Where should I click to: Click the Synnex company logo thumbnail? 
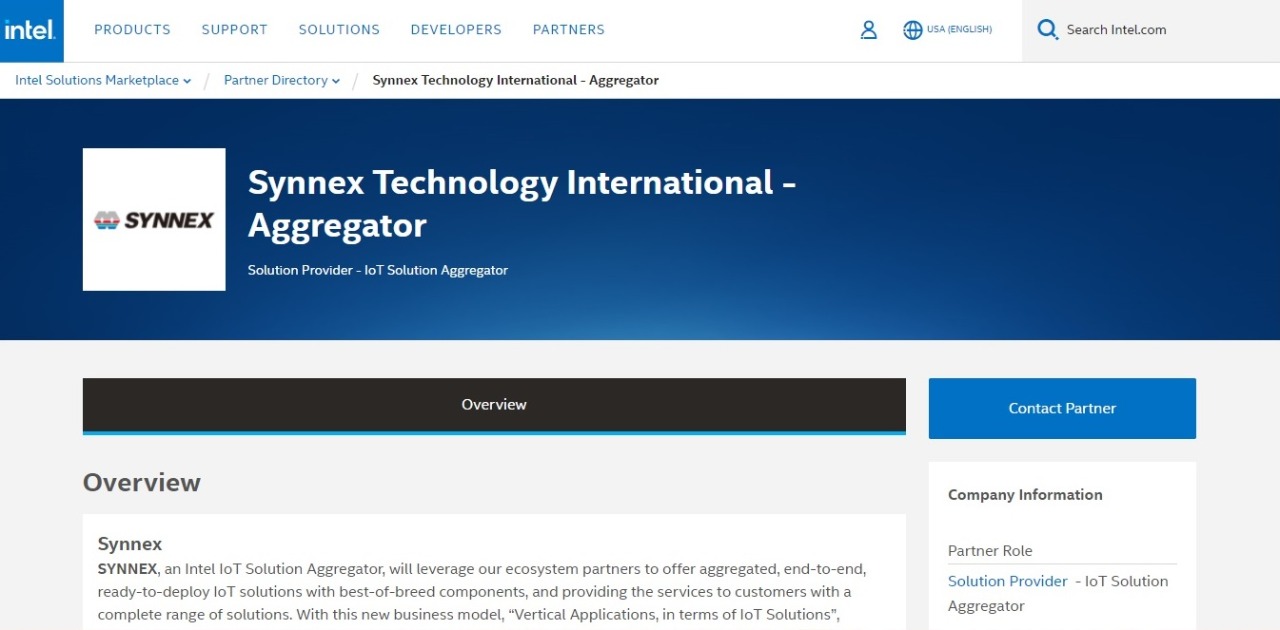(x=154, y=219)
